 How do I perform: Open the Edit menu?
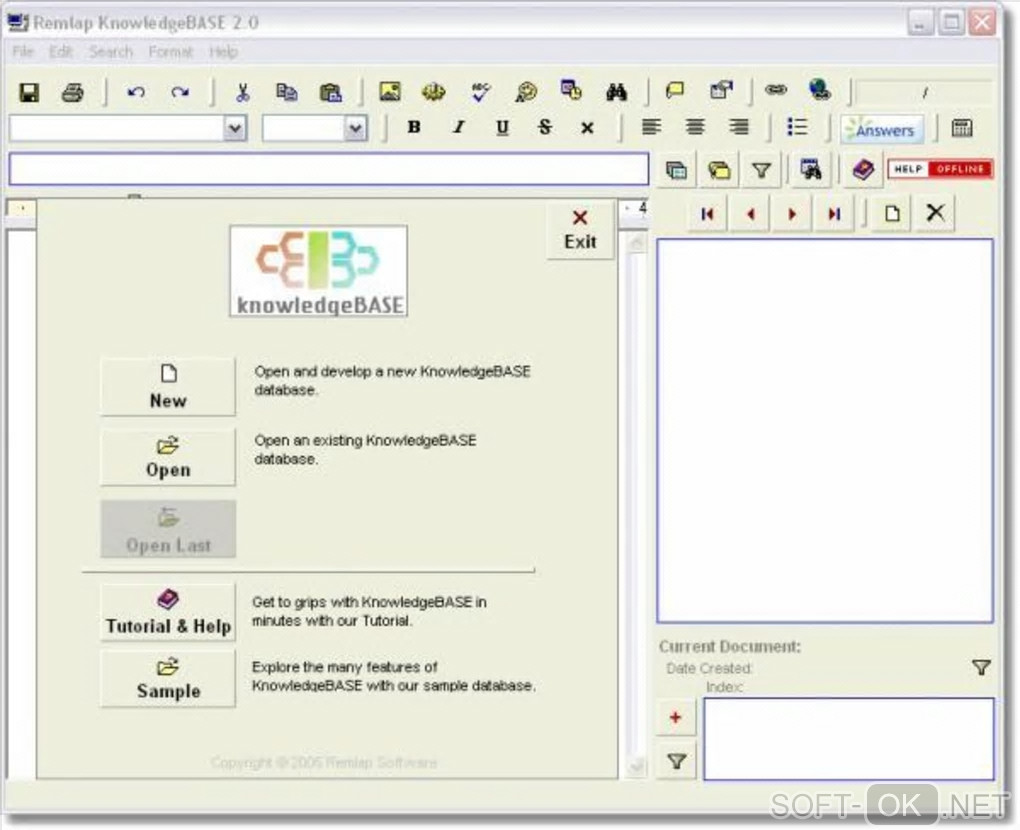[x=60, y=51]
